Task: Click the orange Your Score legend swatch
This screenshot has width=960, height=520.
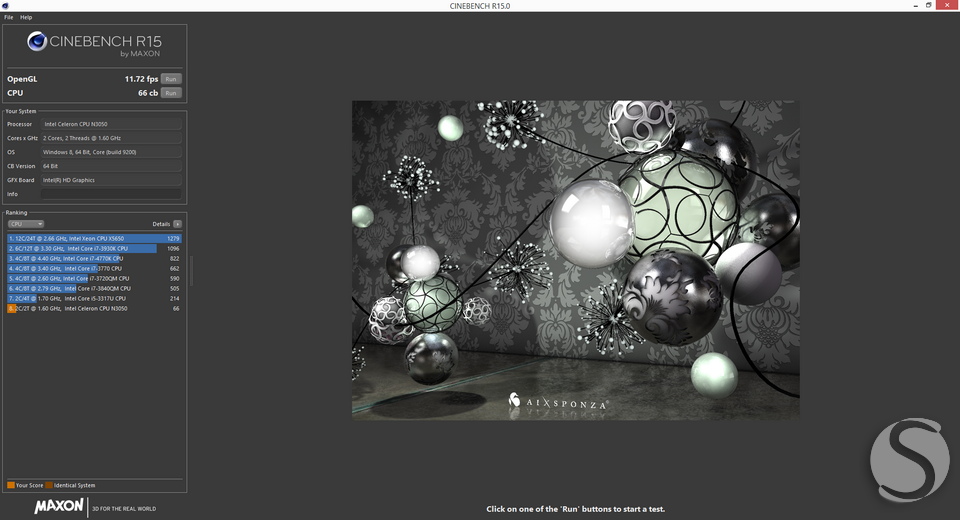Action: coord(11,485)
